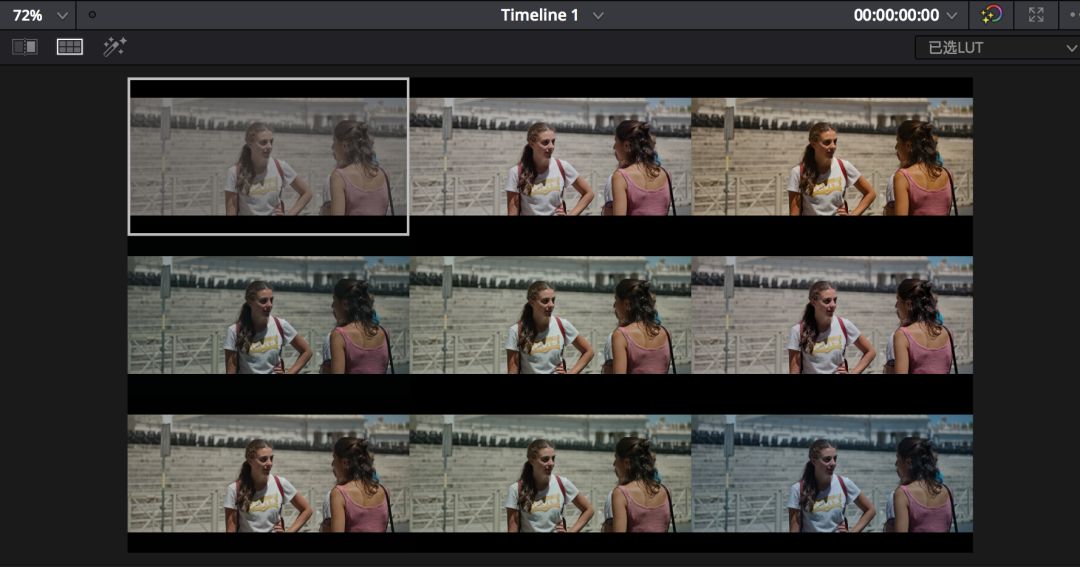The image size is (1080, 567).
Task: Open the 72% viewer zoom dropdown
Action: coord(40,15)
